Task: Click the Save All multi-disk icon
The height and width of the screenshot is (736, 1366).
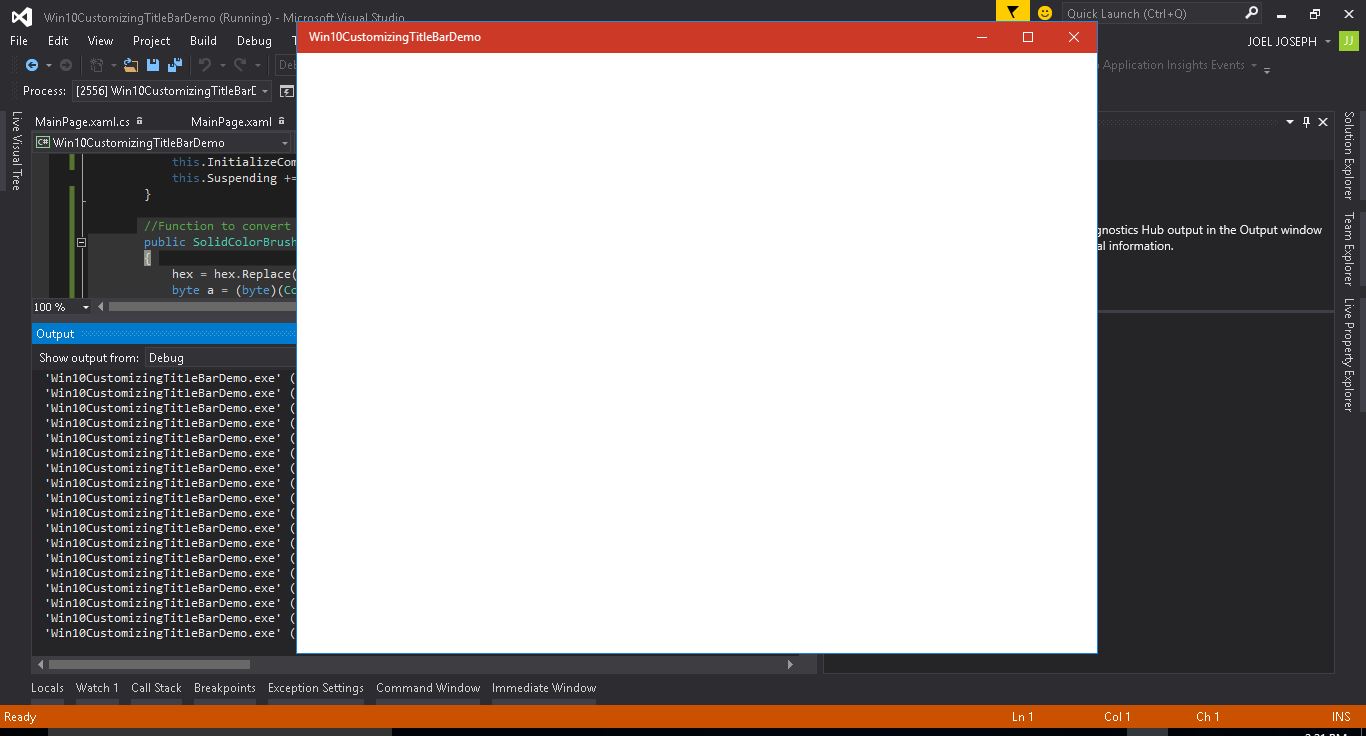Action: pyautogui.click(x=175, y=65)
